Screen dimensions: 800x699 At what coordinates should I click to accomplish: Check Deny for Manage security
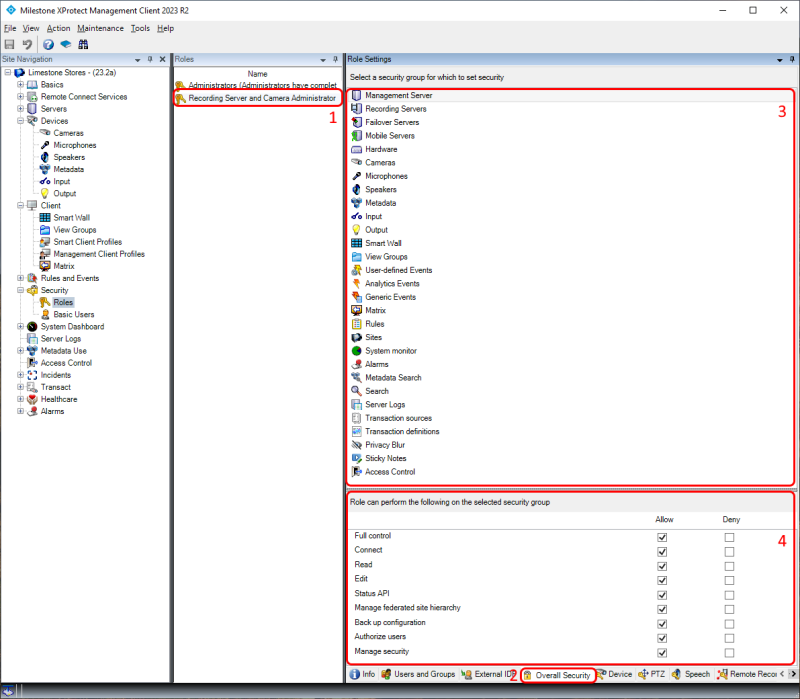coord(730,653)
